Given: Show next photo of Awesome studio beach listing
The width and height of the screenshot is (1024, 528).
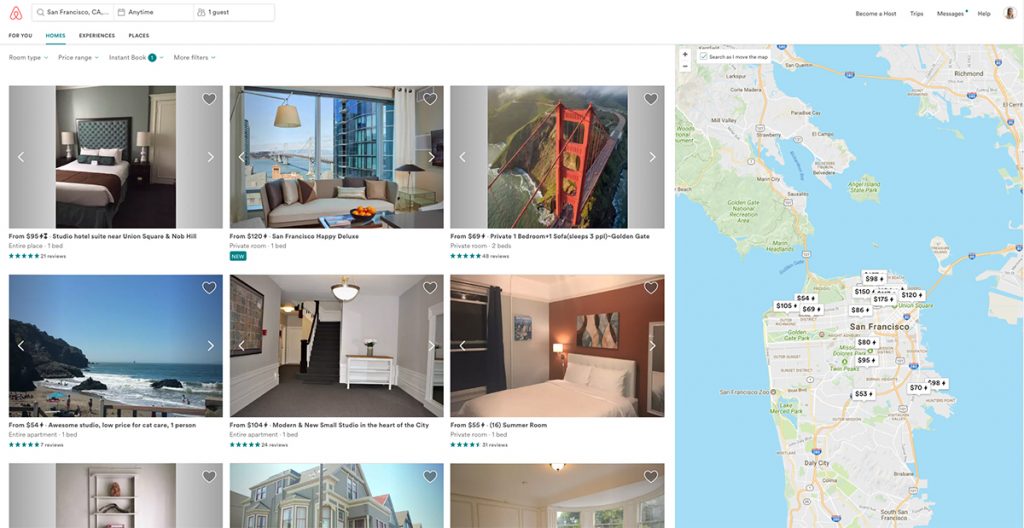Looking at the screenshot, I should tap(210, 346).
